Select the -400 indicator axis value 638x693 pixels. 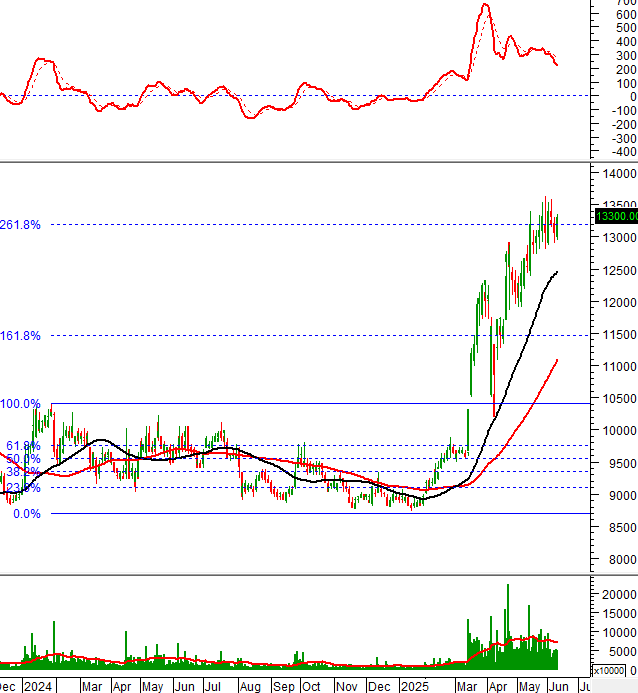click(624, 152)
